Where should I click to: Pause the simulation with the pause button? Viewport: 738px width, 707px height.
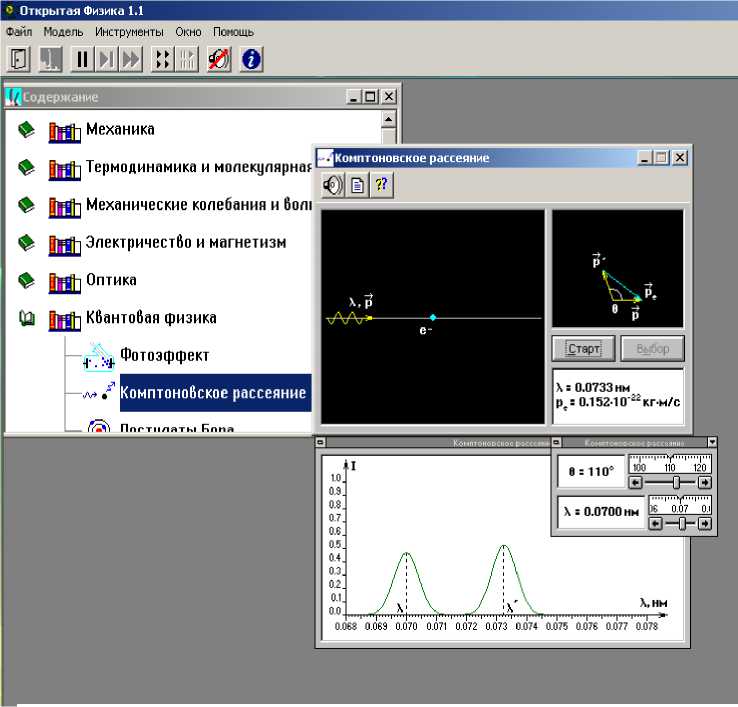tap(83, 59)
